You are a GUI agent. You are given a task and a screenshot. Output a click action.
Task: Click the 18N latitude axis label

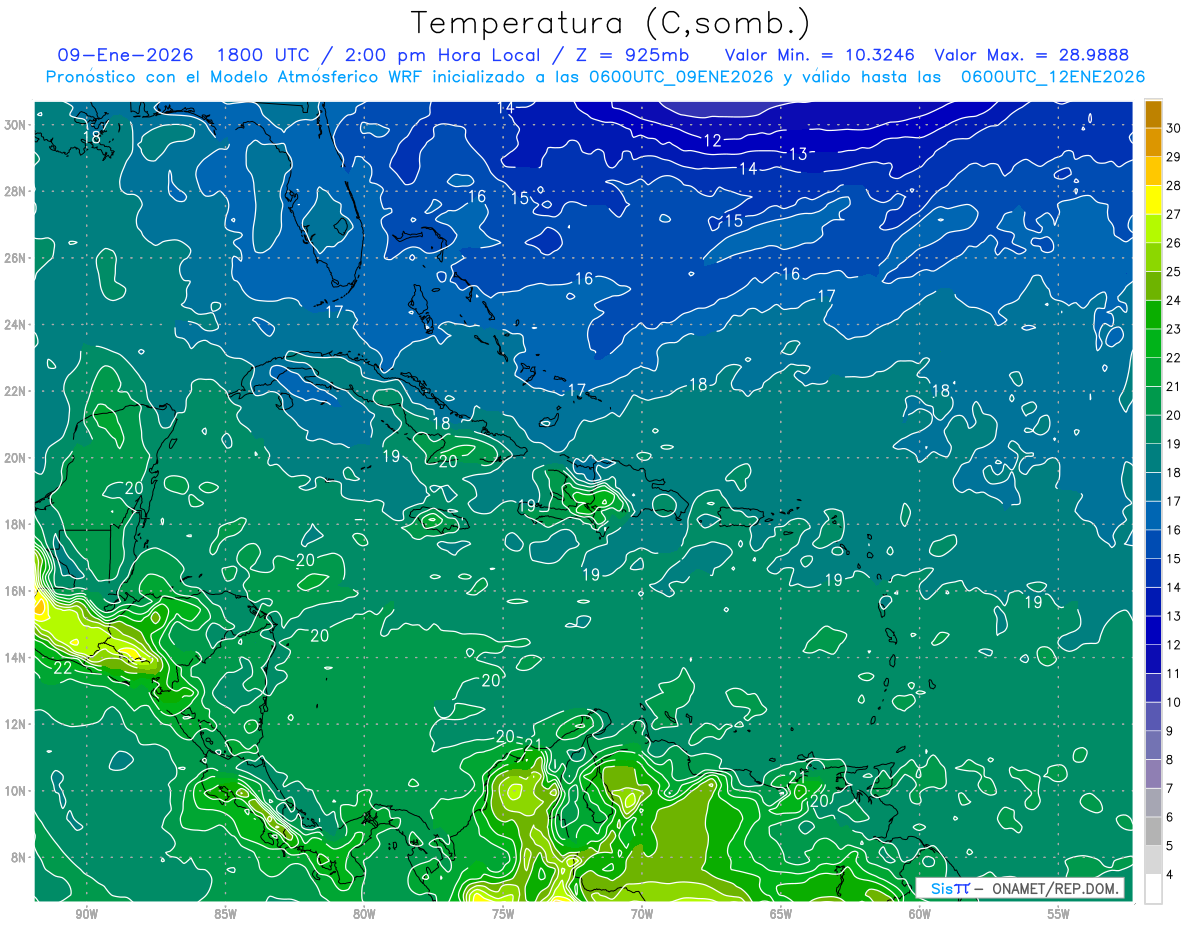tap(17, 524)
